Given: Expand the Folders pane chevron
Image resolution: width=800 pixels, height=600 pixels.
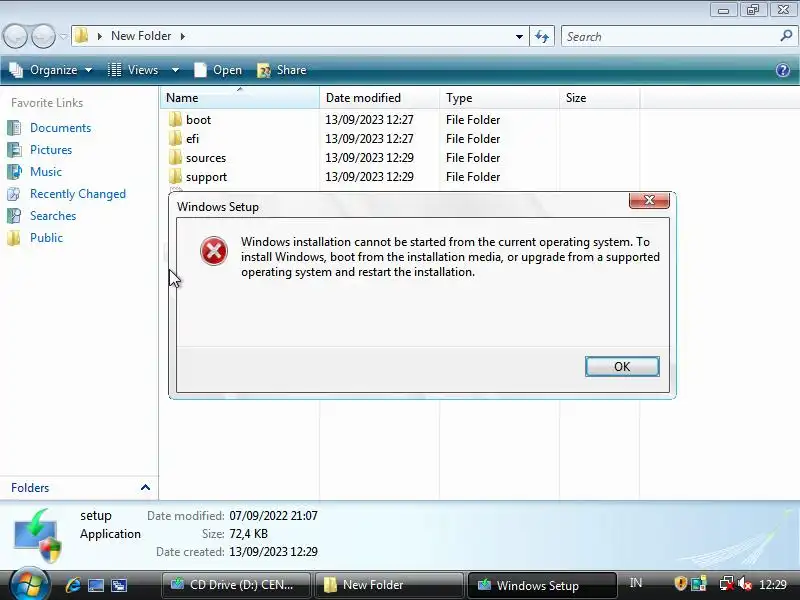Looking at the screenshot, I should click(145, 487).
